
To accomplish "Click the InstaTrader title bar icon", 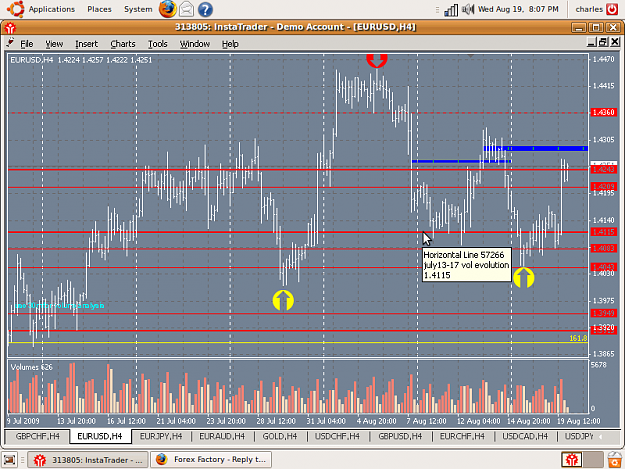I will click(x=10, y=27).
